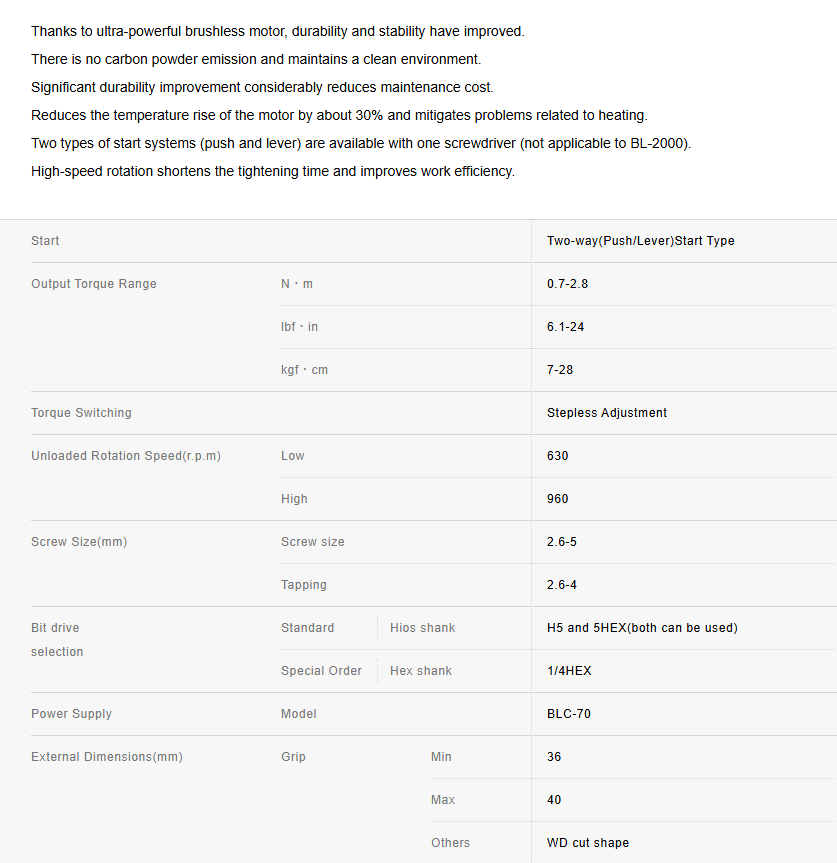
Task: Click the sentence mentioning BL-2000
Action: 361,144
